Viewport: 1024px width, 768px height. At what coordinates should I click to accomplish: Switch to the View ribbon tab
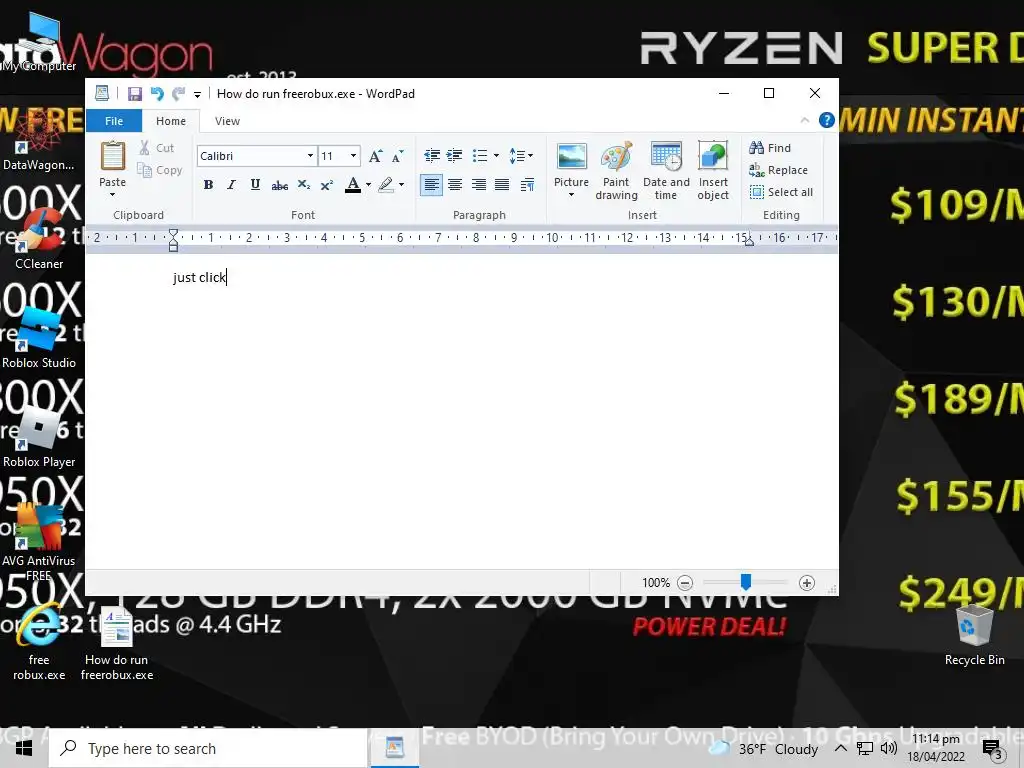click(227, 121)
